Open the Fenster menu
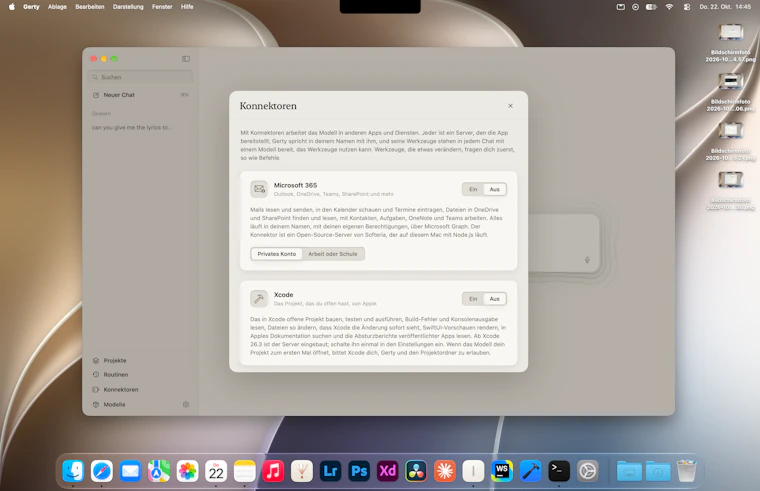The height and width of the screenshot is (491, 760). [162, 7]
